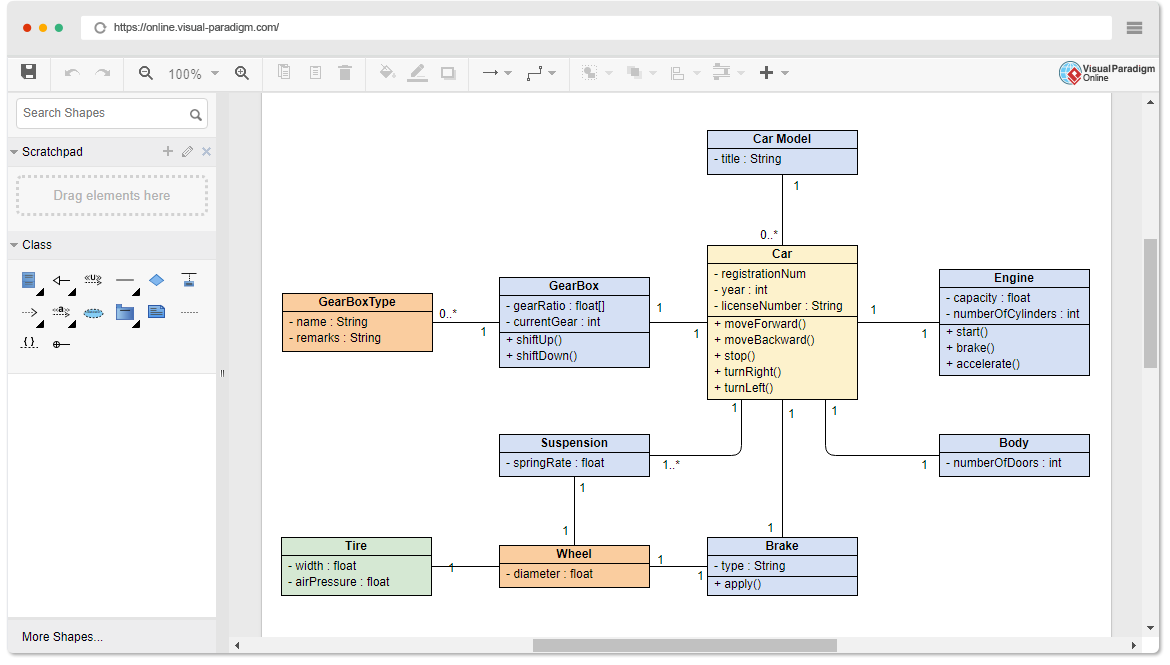Viewport: 1170px width, 665px height.
Task: Toggle the Shadow tool
Action: (x=448, y=72)
